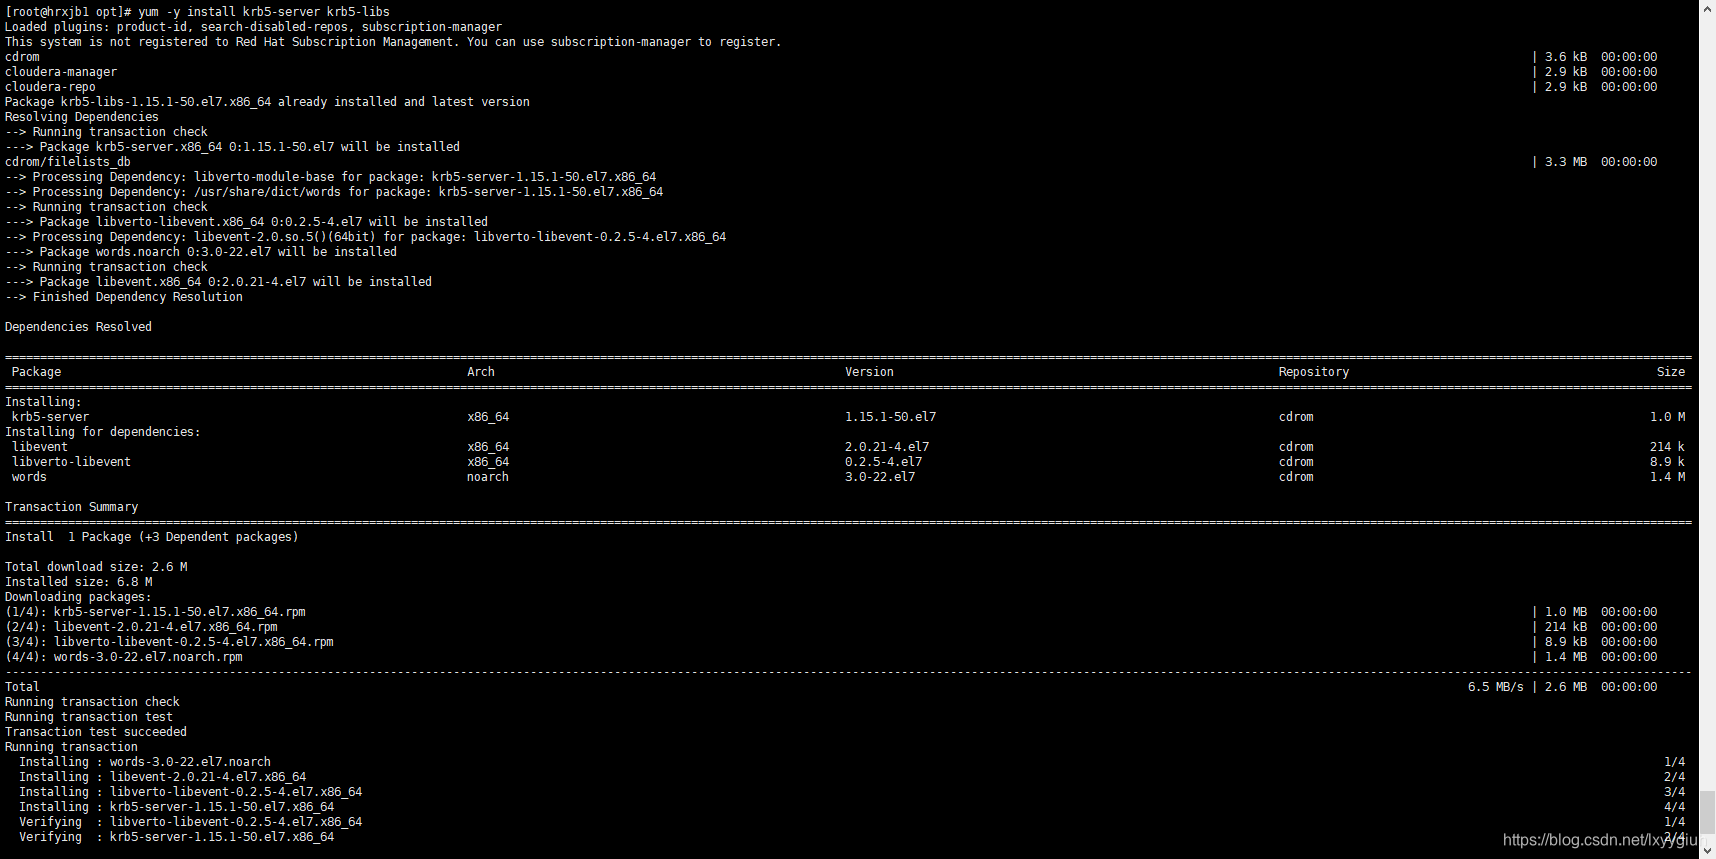Click version '2.0.21-4.el7' in table
Image resolution: width=1716 pixels, height=859 pixels.
(x=887, y=447)
